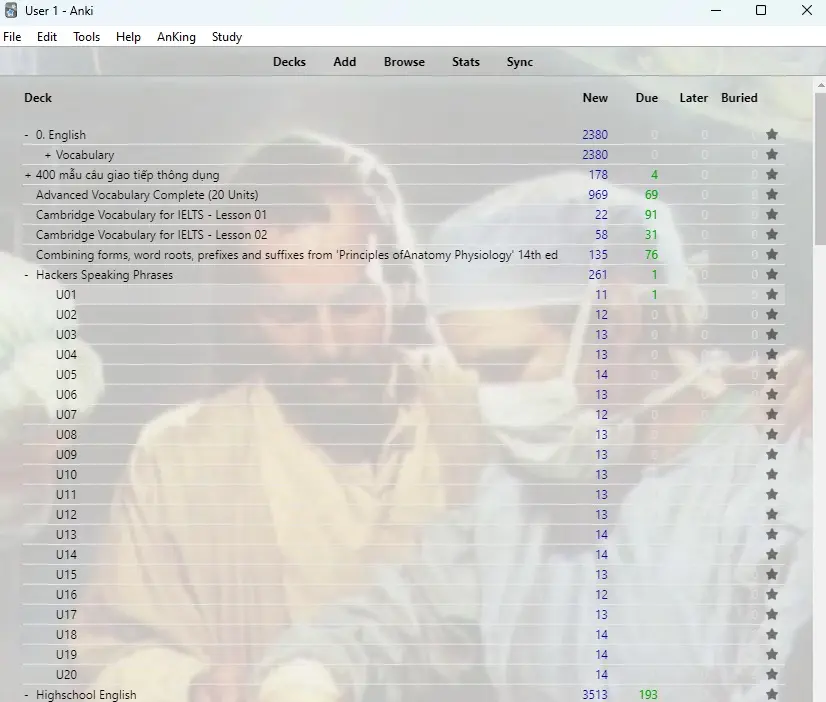Click the star icon for 0. English deck
826x702 pixels.
coord(772,135)
